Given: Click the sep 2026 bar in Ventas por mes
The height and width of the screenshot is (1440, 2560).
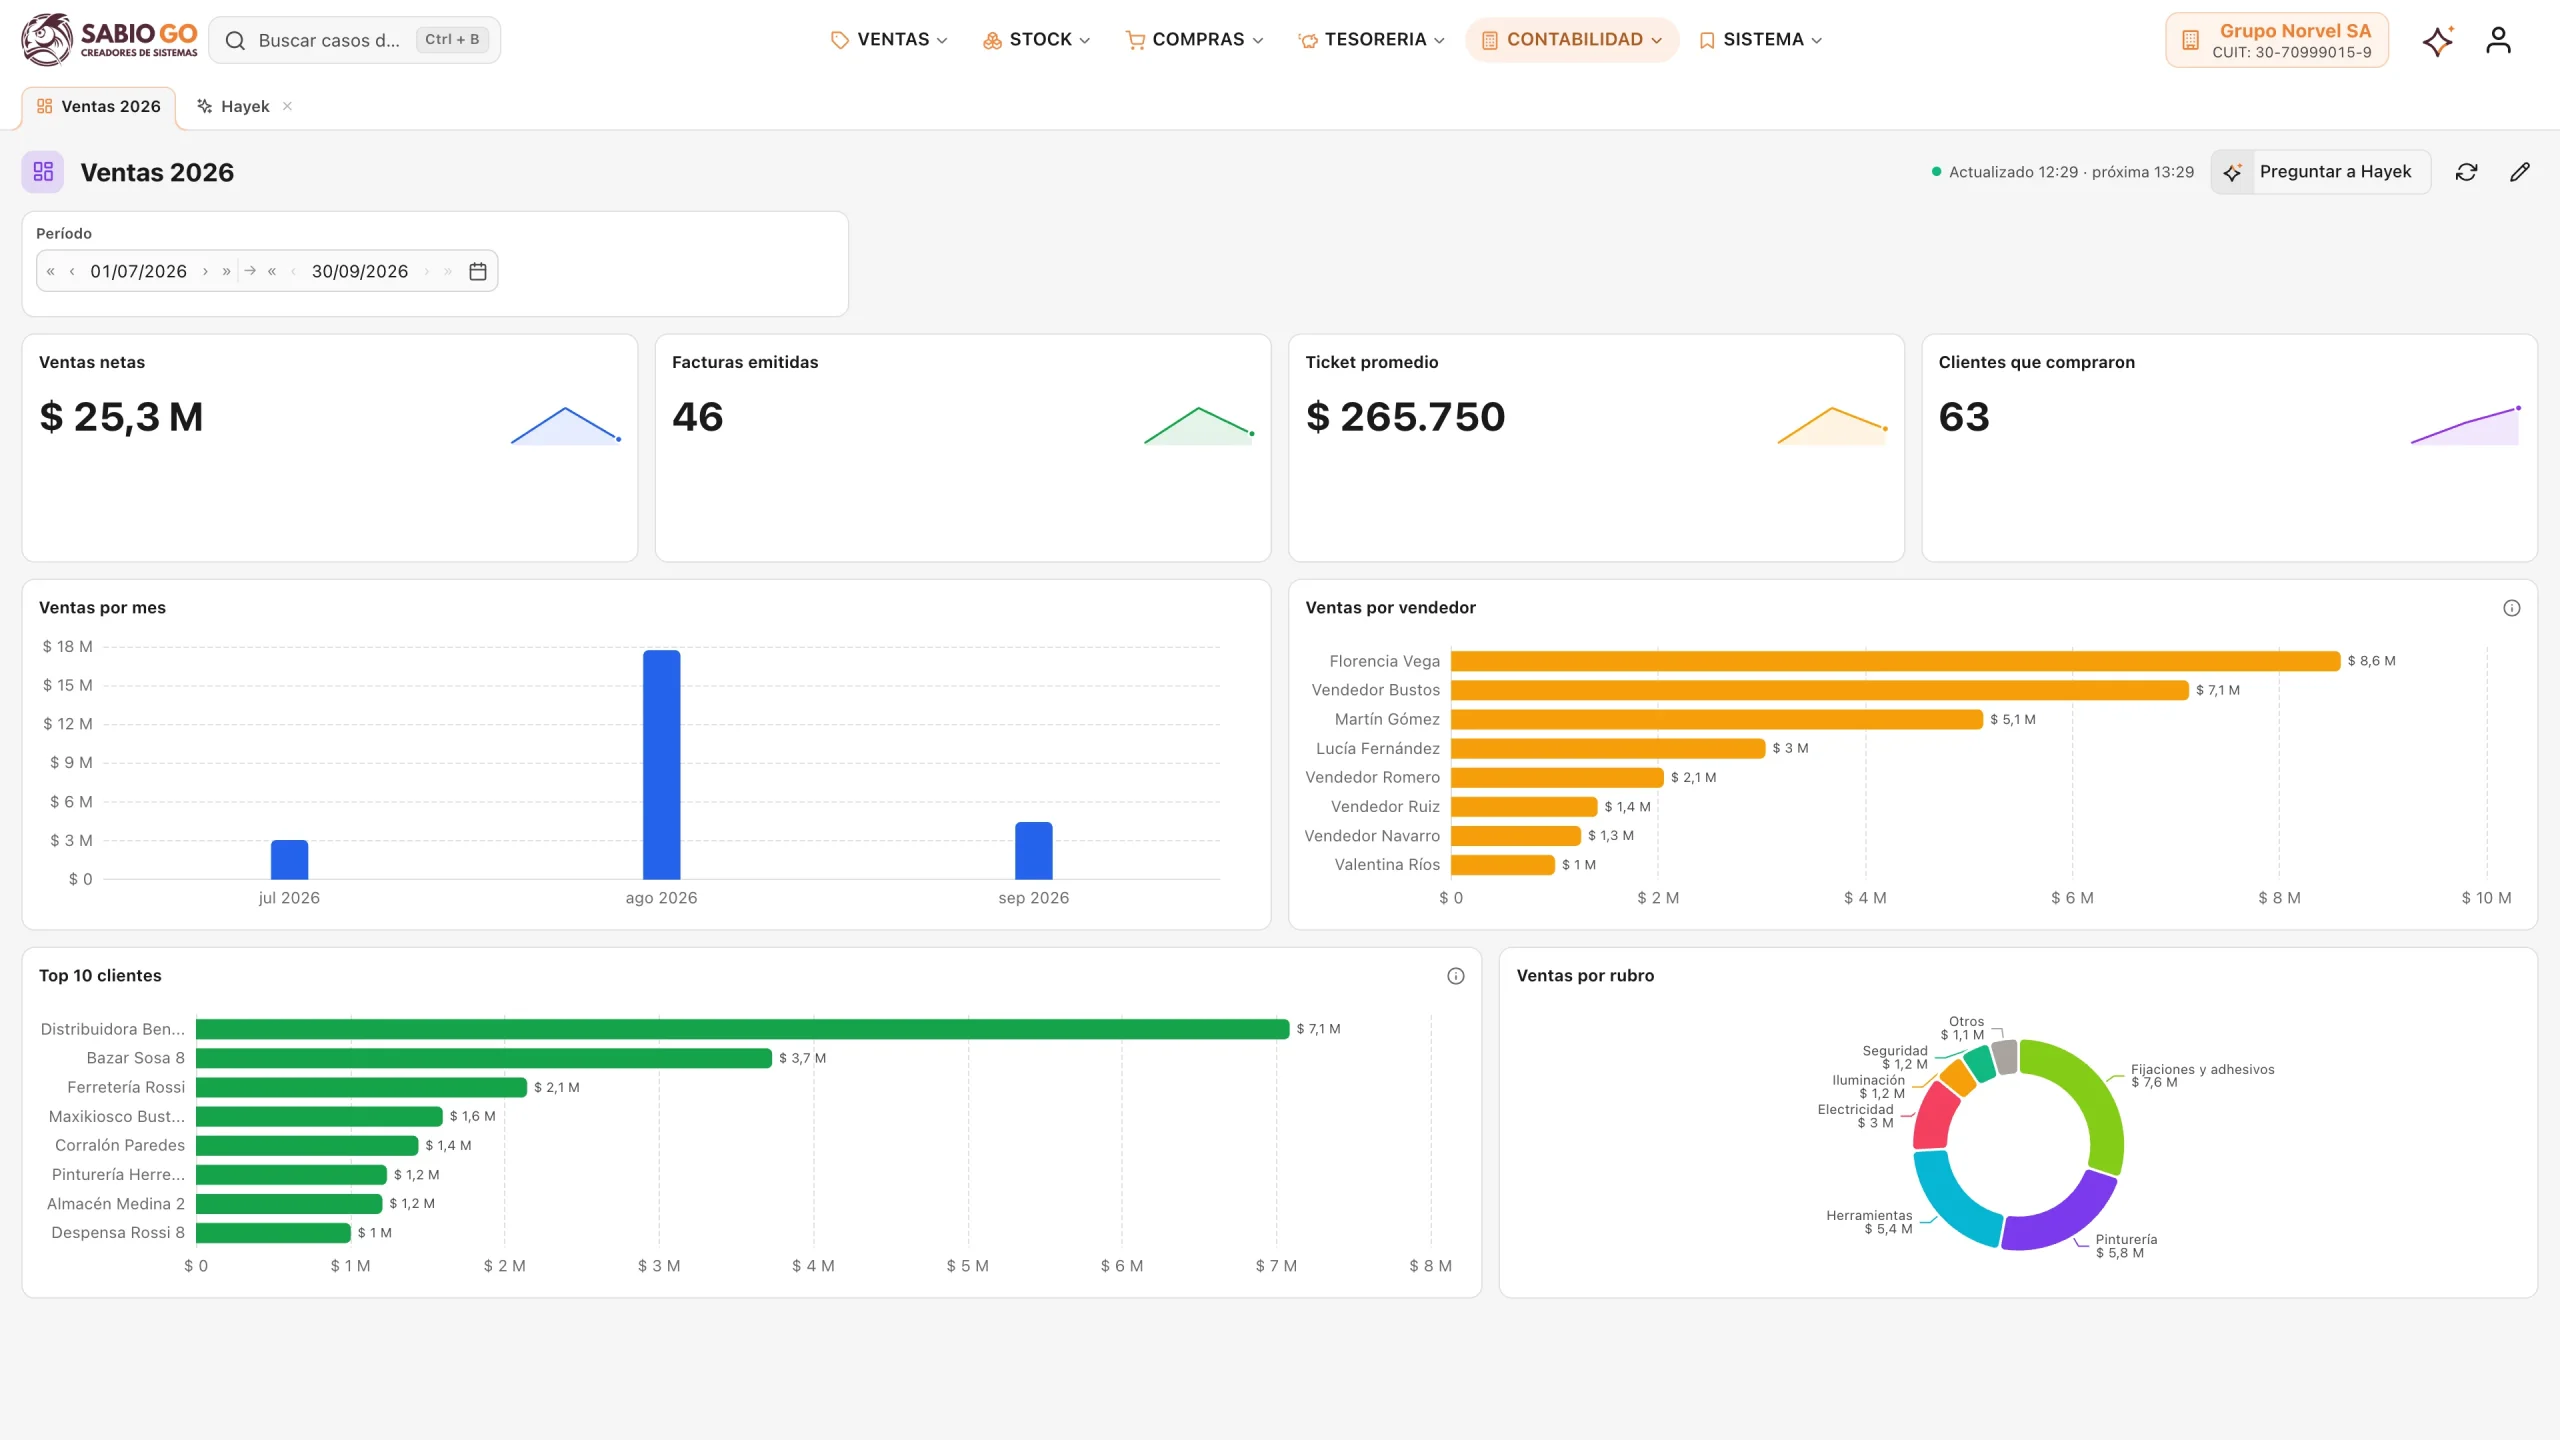Looking at the screenshot, I should tap(1034, 851).
